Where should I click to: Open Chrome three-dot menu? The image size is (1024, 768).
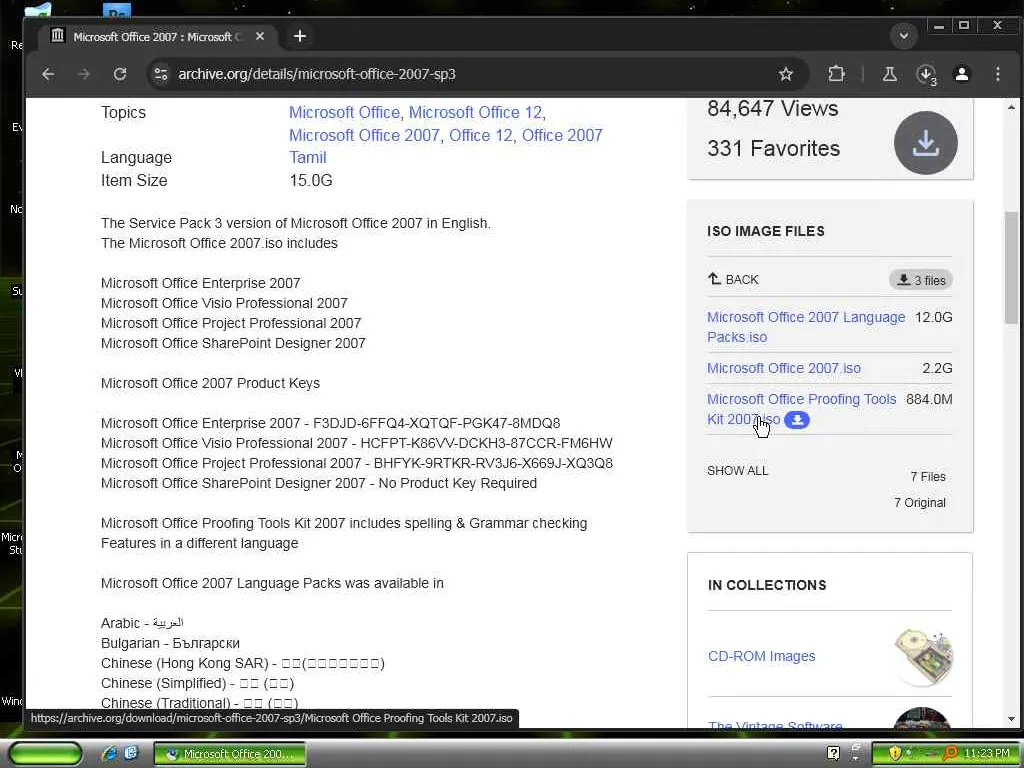pyautogui.click(x=998, y=74)
